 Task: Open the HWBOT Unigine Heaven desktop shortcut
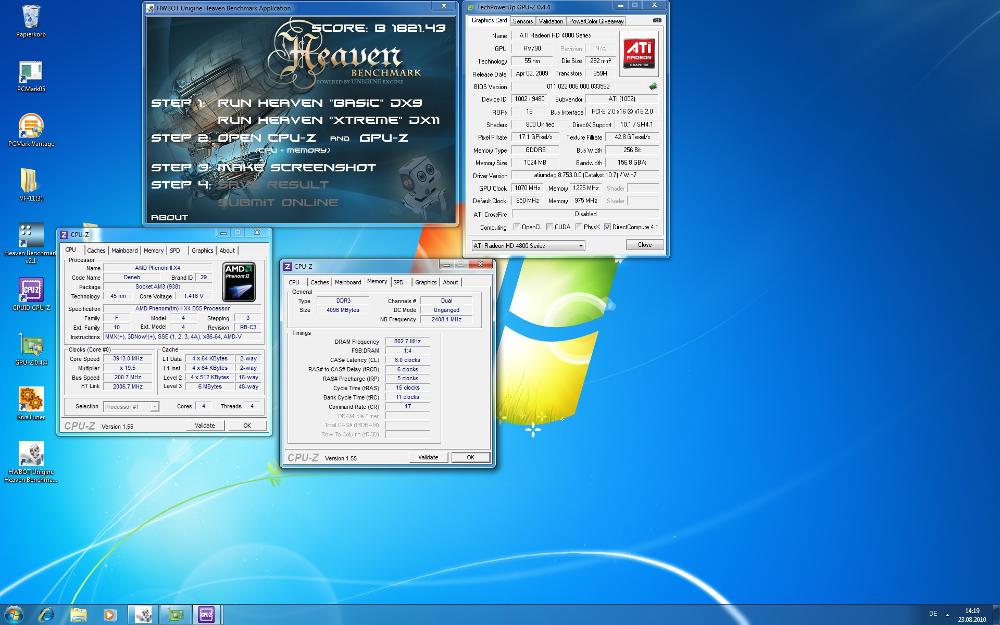coord(31,462)
